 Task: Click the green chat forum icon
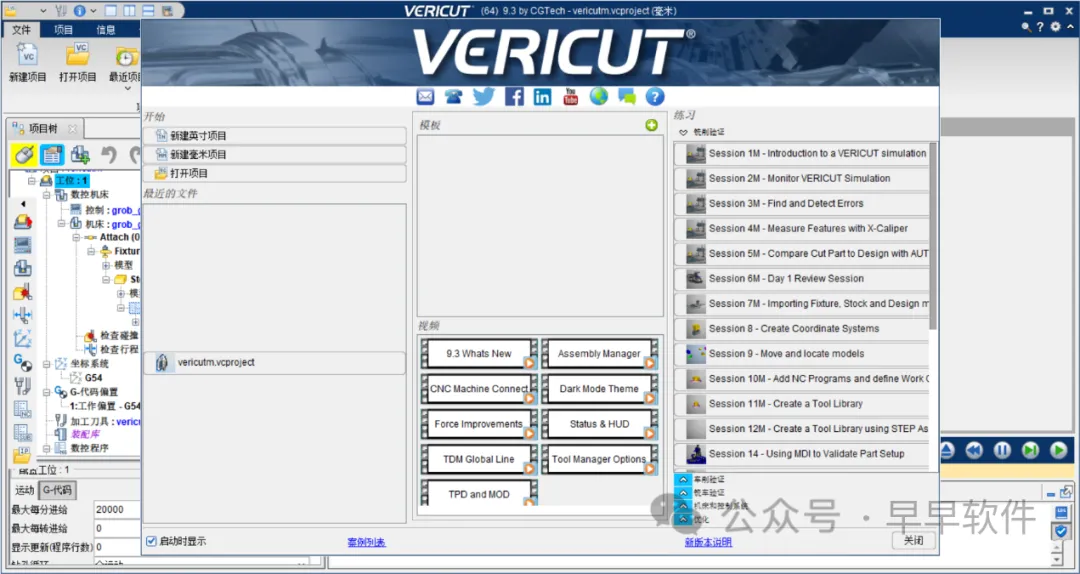(627, 96)
